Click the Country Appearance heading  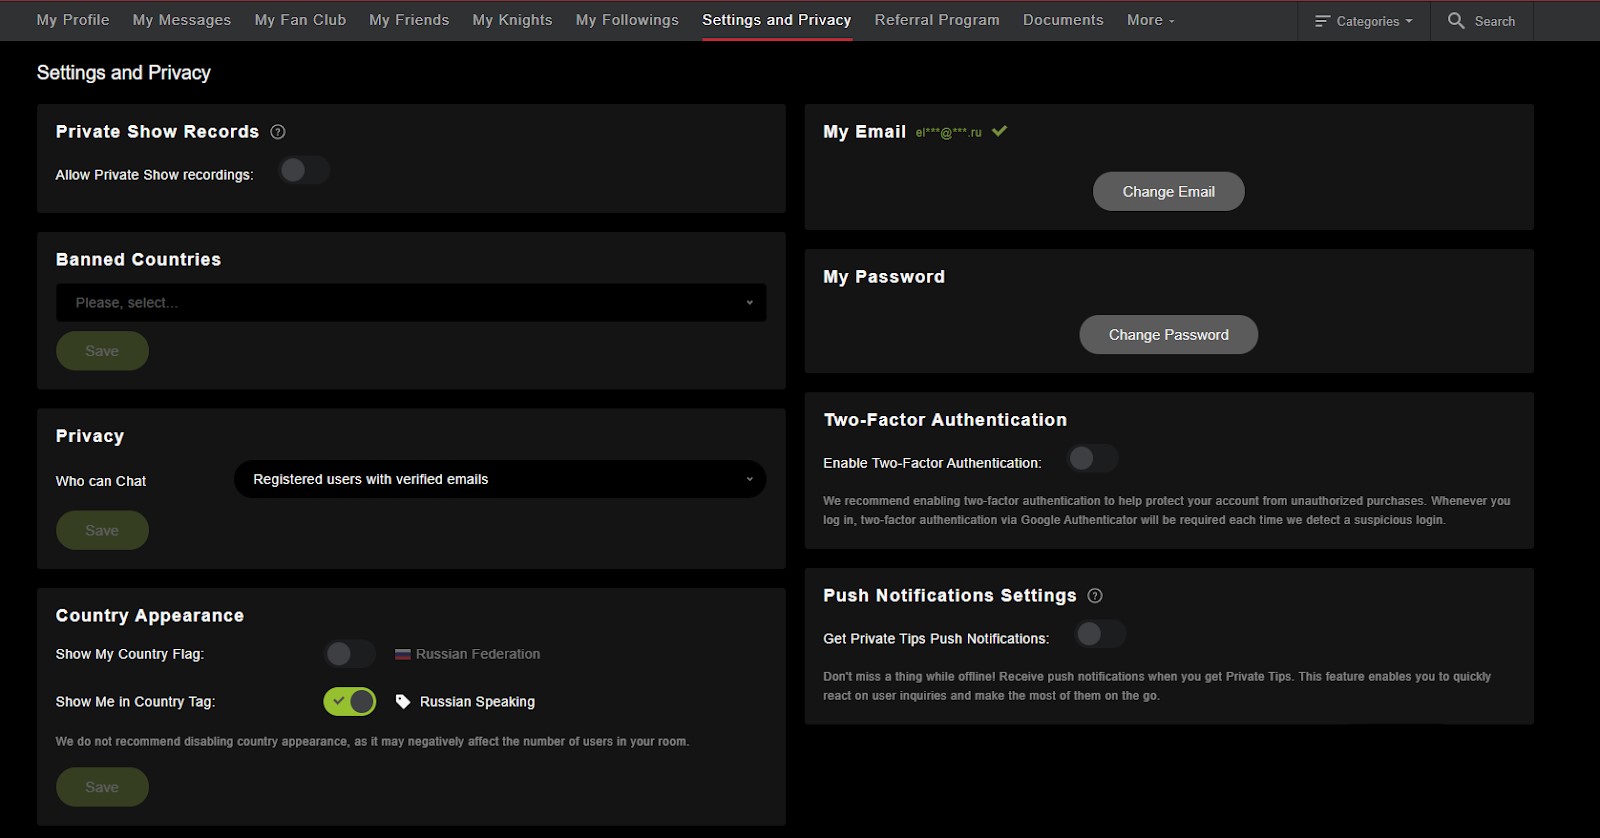pos(150,616)
